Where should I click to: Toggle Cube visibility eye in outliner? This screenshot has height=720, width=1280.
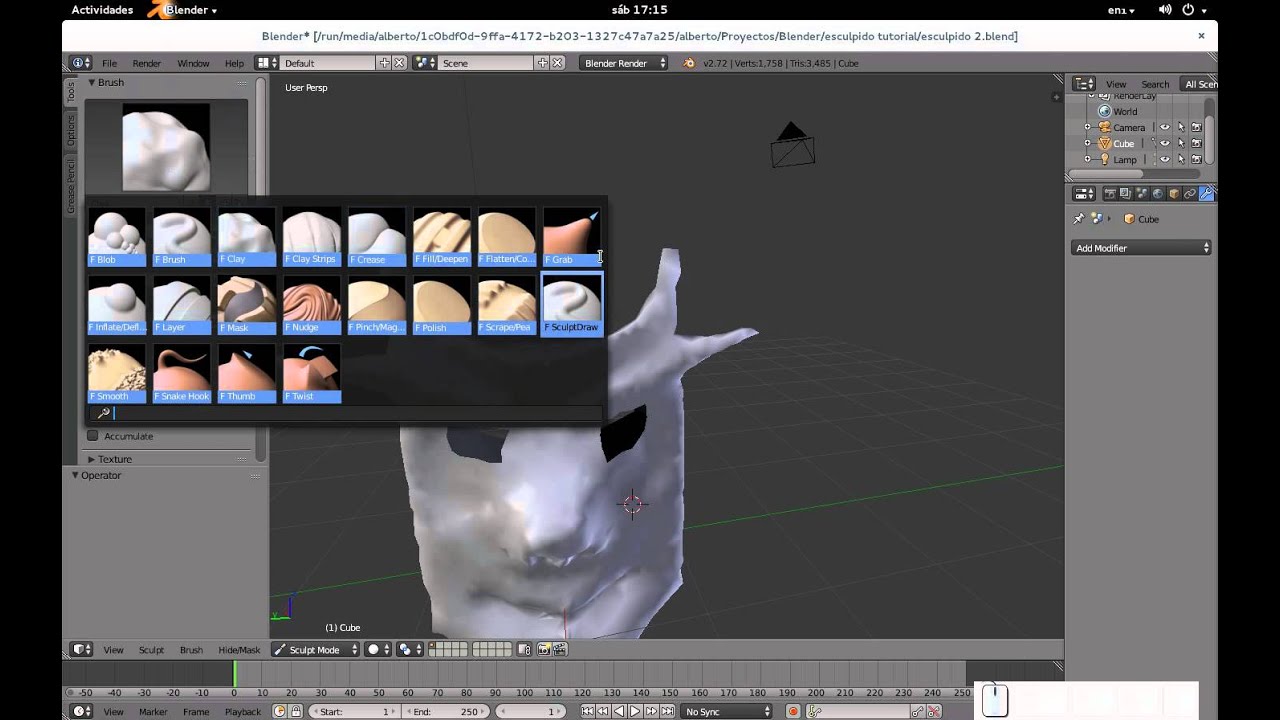[1164, 144]
